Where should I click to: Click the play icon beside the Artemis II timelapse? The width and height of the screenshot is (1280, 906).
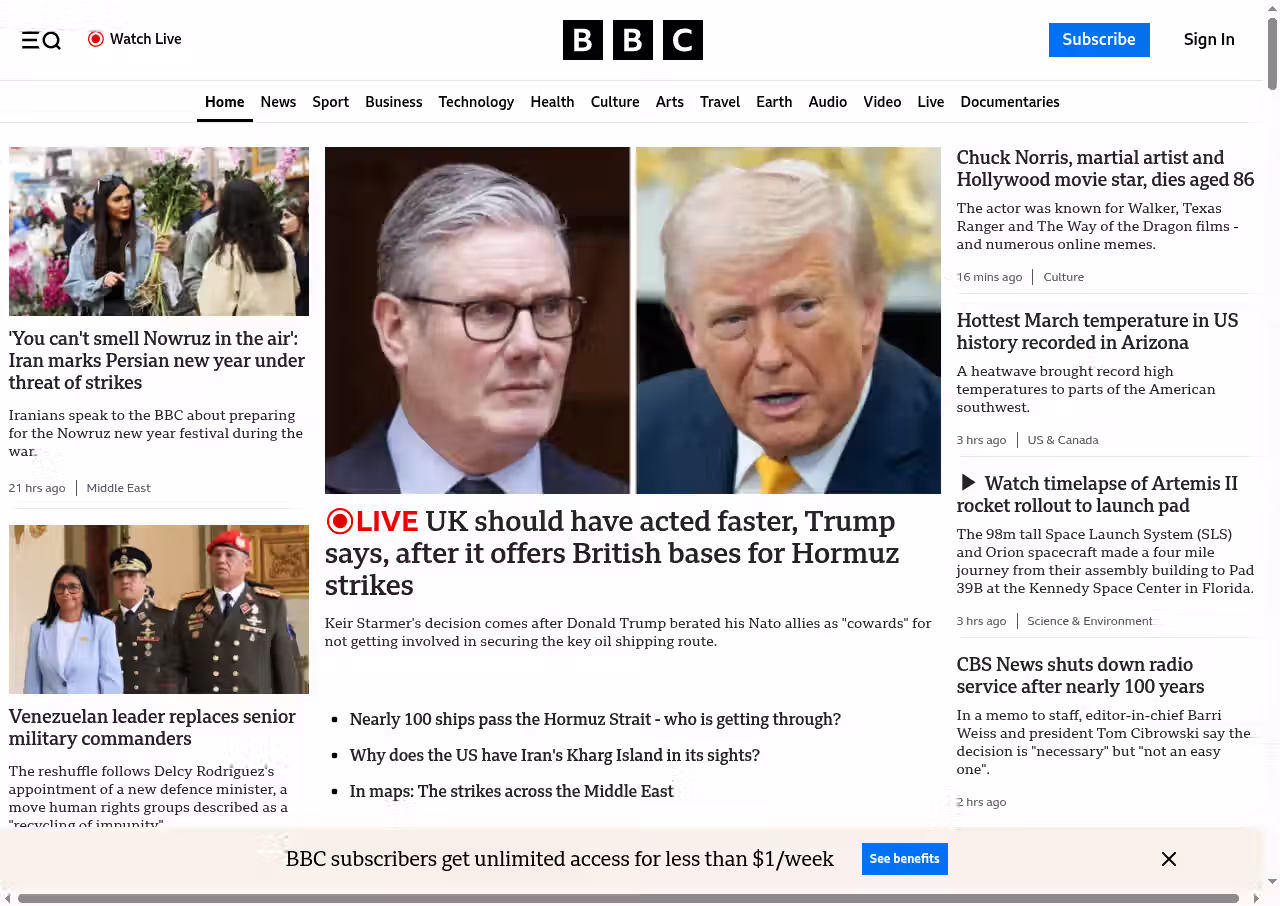click(968, 483)
